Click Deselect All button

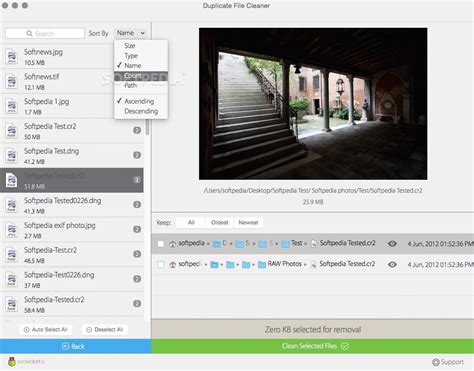tap(105, 329)
